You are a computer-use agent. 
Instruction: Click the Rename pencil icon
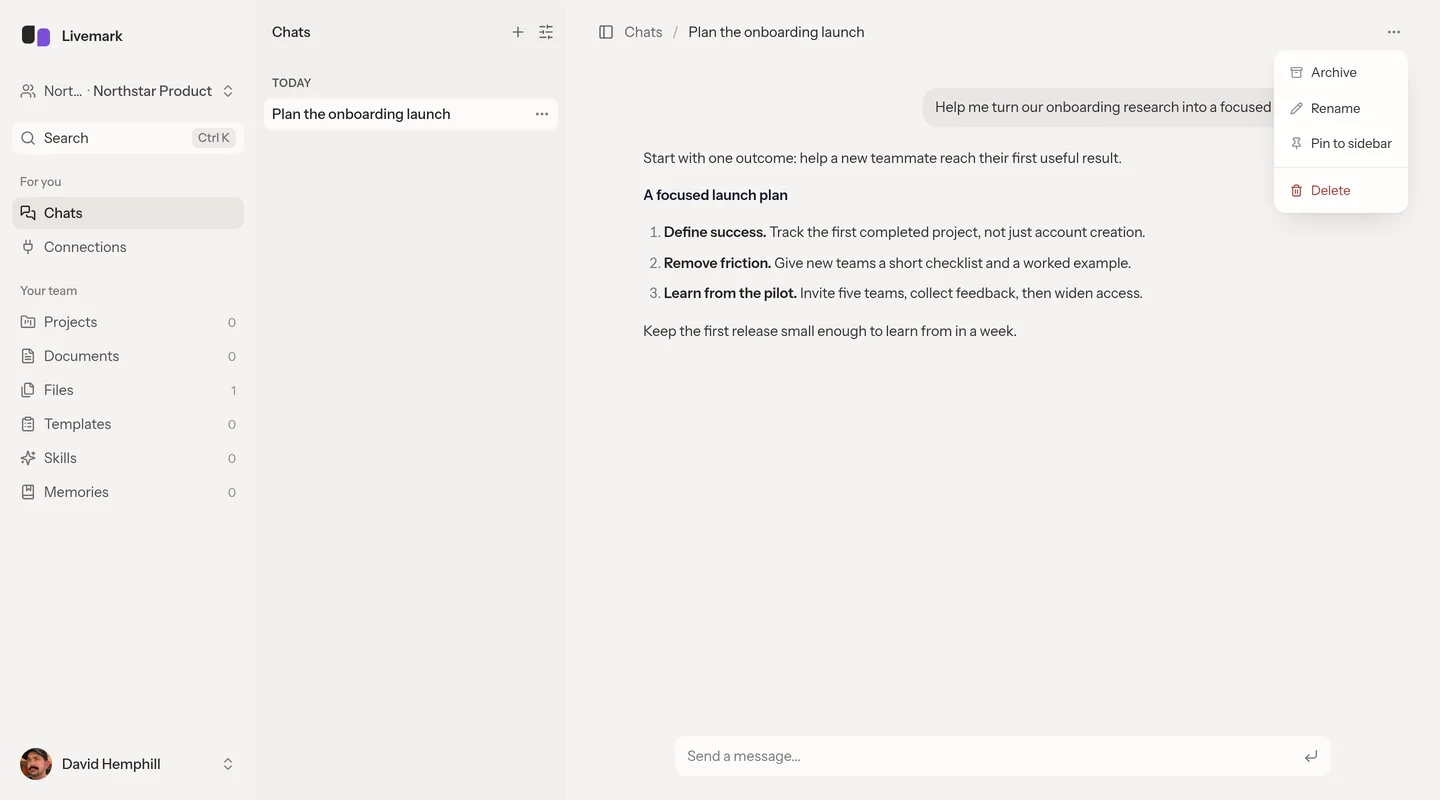(x=1296, y=108)
